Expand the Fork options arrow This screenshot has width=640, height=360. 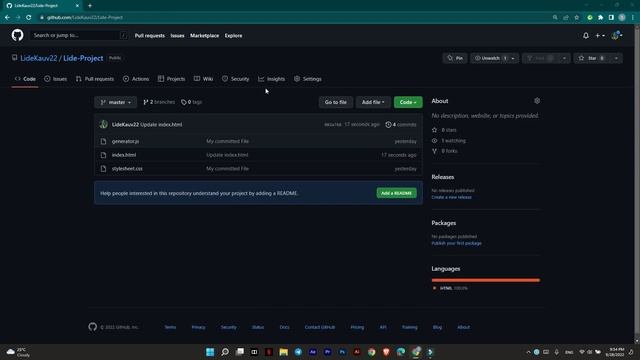pos(564,58)
